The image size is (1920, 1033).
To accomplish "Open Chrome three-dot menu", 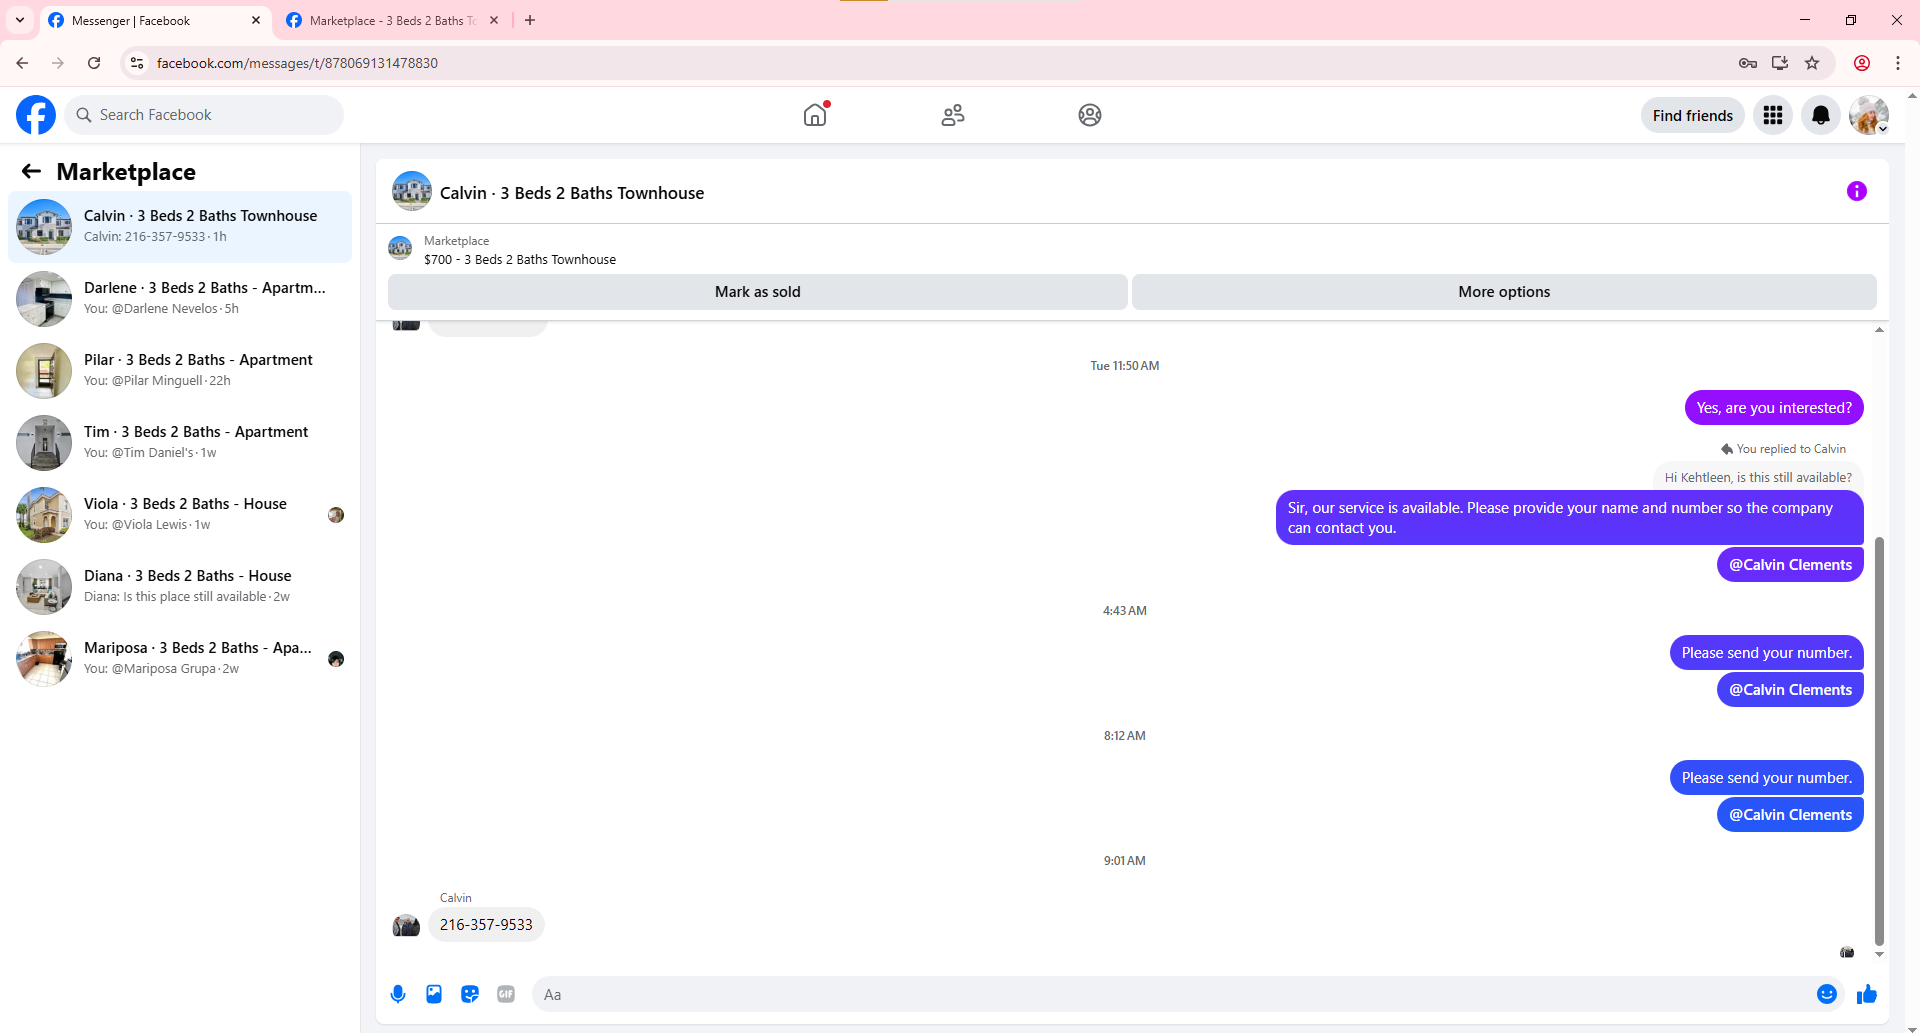I will [x=1898, y=63].
